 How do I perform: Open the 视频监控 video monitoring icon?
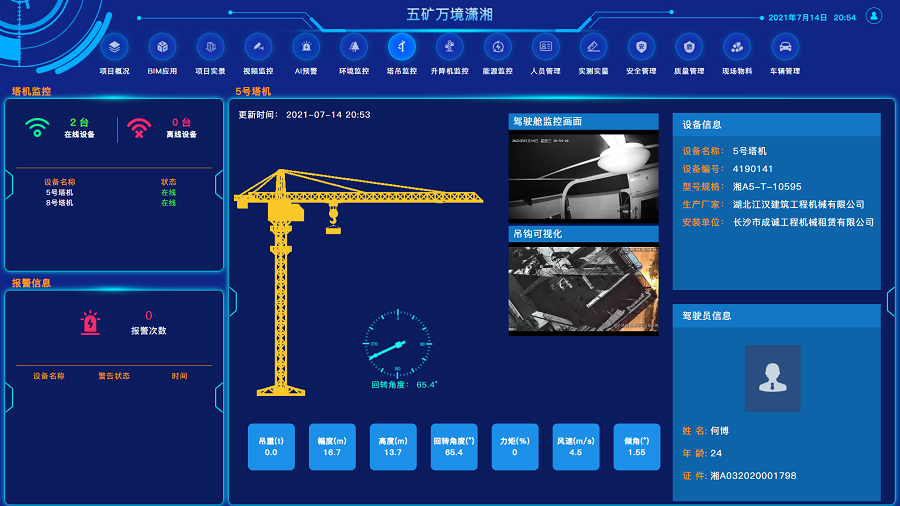pyautogui.click(x=258, y=47)
